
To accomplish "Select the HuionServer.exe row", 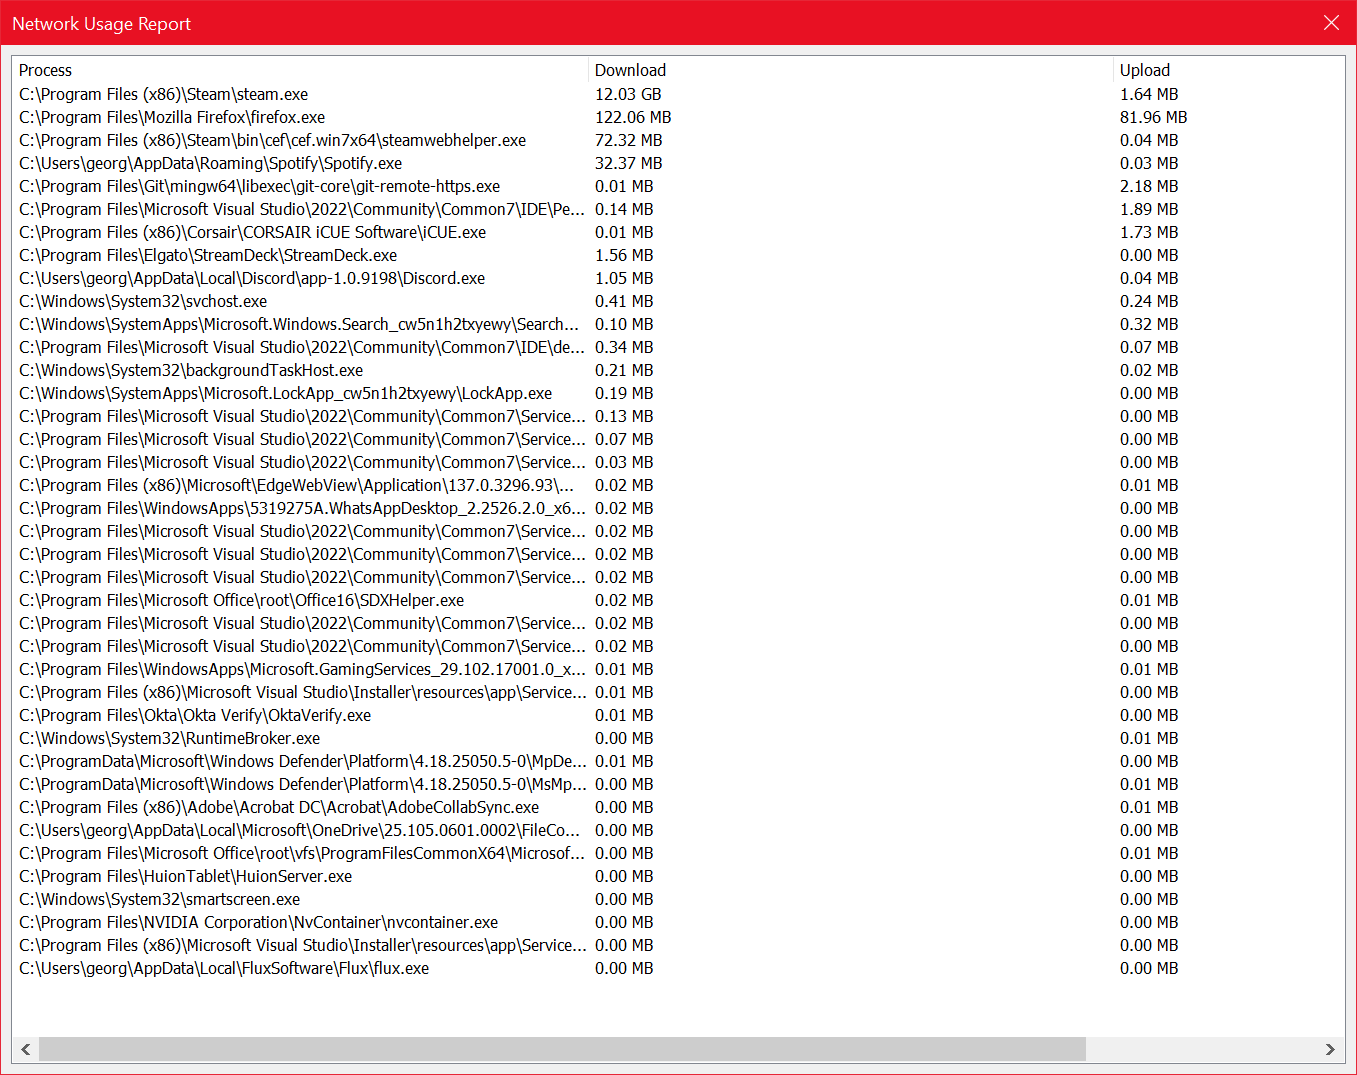I will (x=678, y=876).
